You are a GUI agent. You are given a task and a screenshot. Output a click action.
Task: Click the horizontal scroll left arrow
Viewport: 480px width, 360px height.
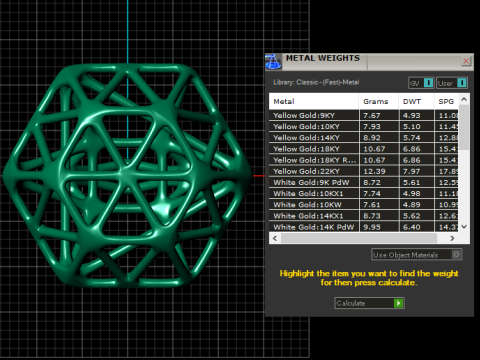point(275,238)
